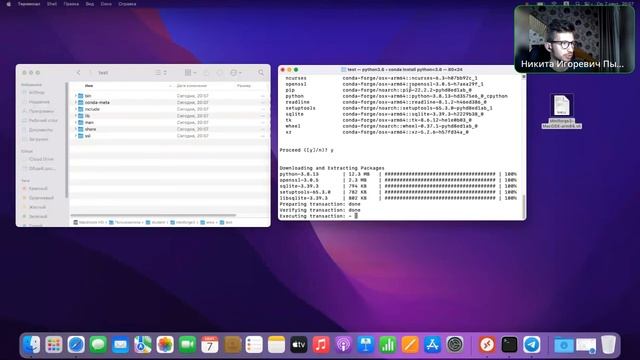Image resolution: width=640 pixels, height=360 pixels.
Task: Launch Safari from Dock
Action: click(76, 345)
